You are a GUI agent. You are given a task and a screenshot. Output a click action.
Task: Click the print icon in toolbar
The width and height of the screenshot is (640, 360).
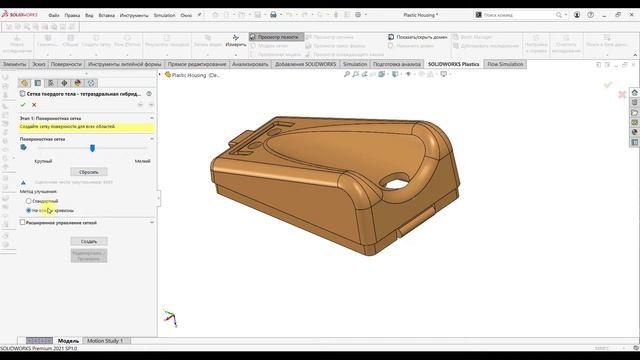coord(273,15)
